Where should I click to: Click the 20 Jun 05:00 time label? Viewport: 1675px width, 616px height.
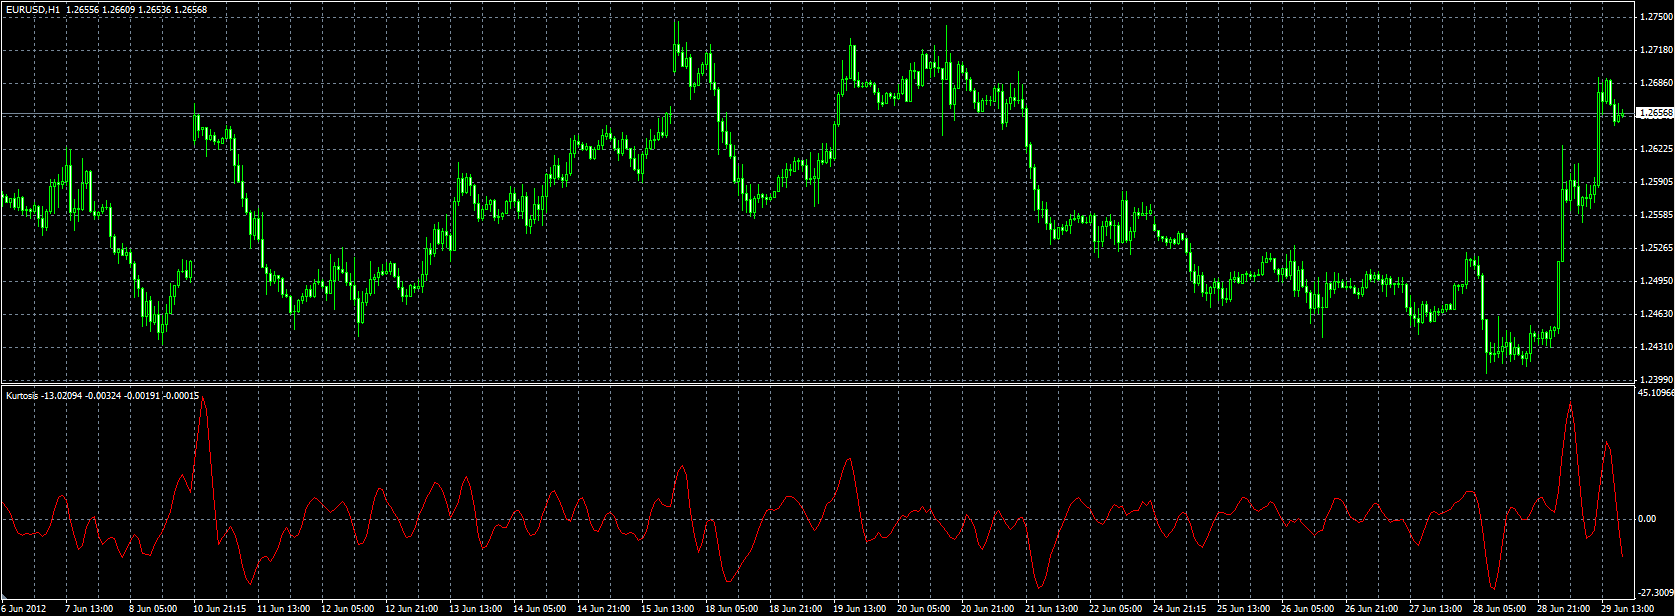coord(923,608)
